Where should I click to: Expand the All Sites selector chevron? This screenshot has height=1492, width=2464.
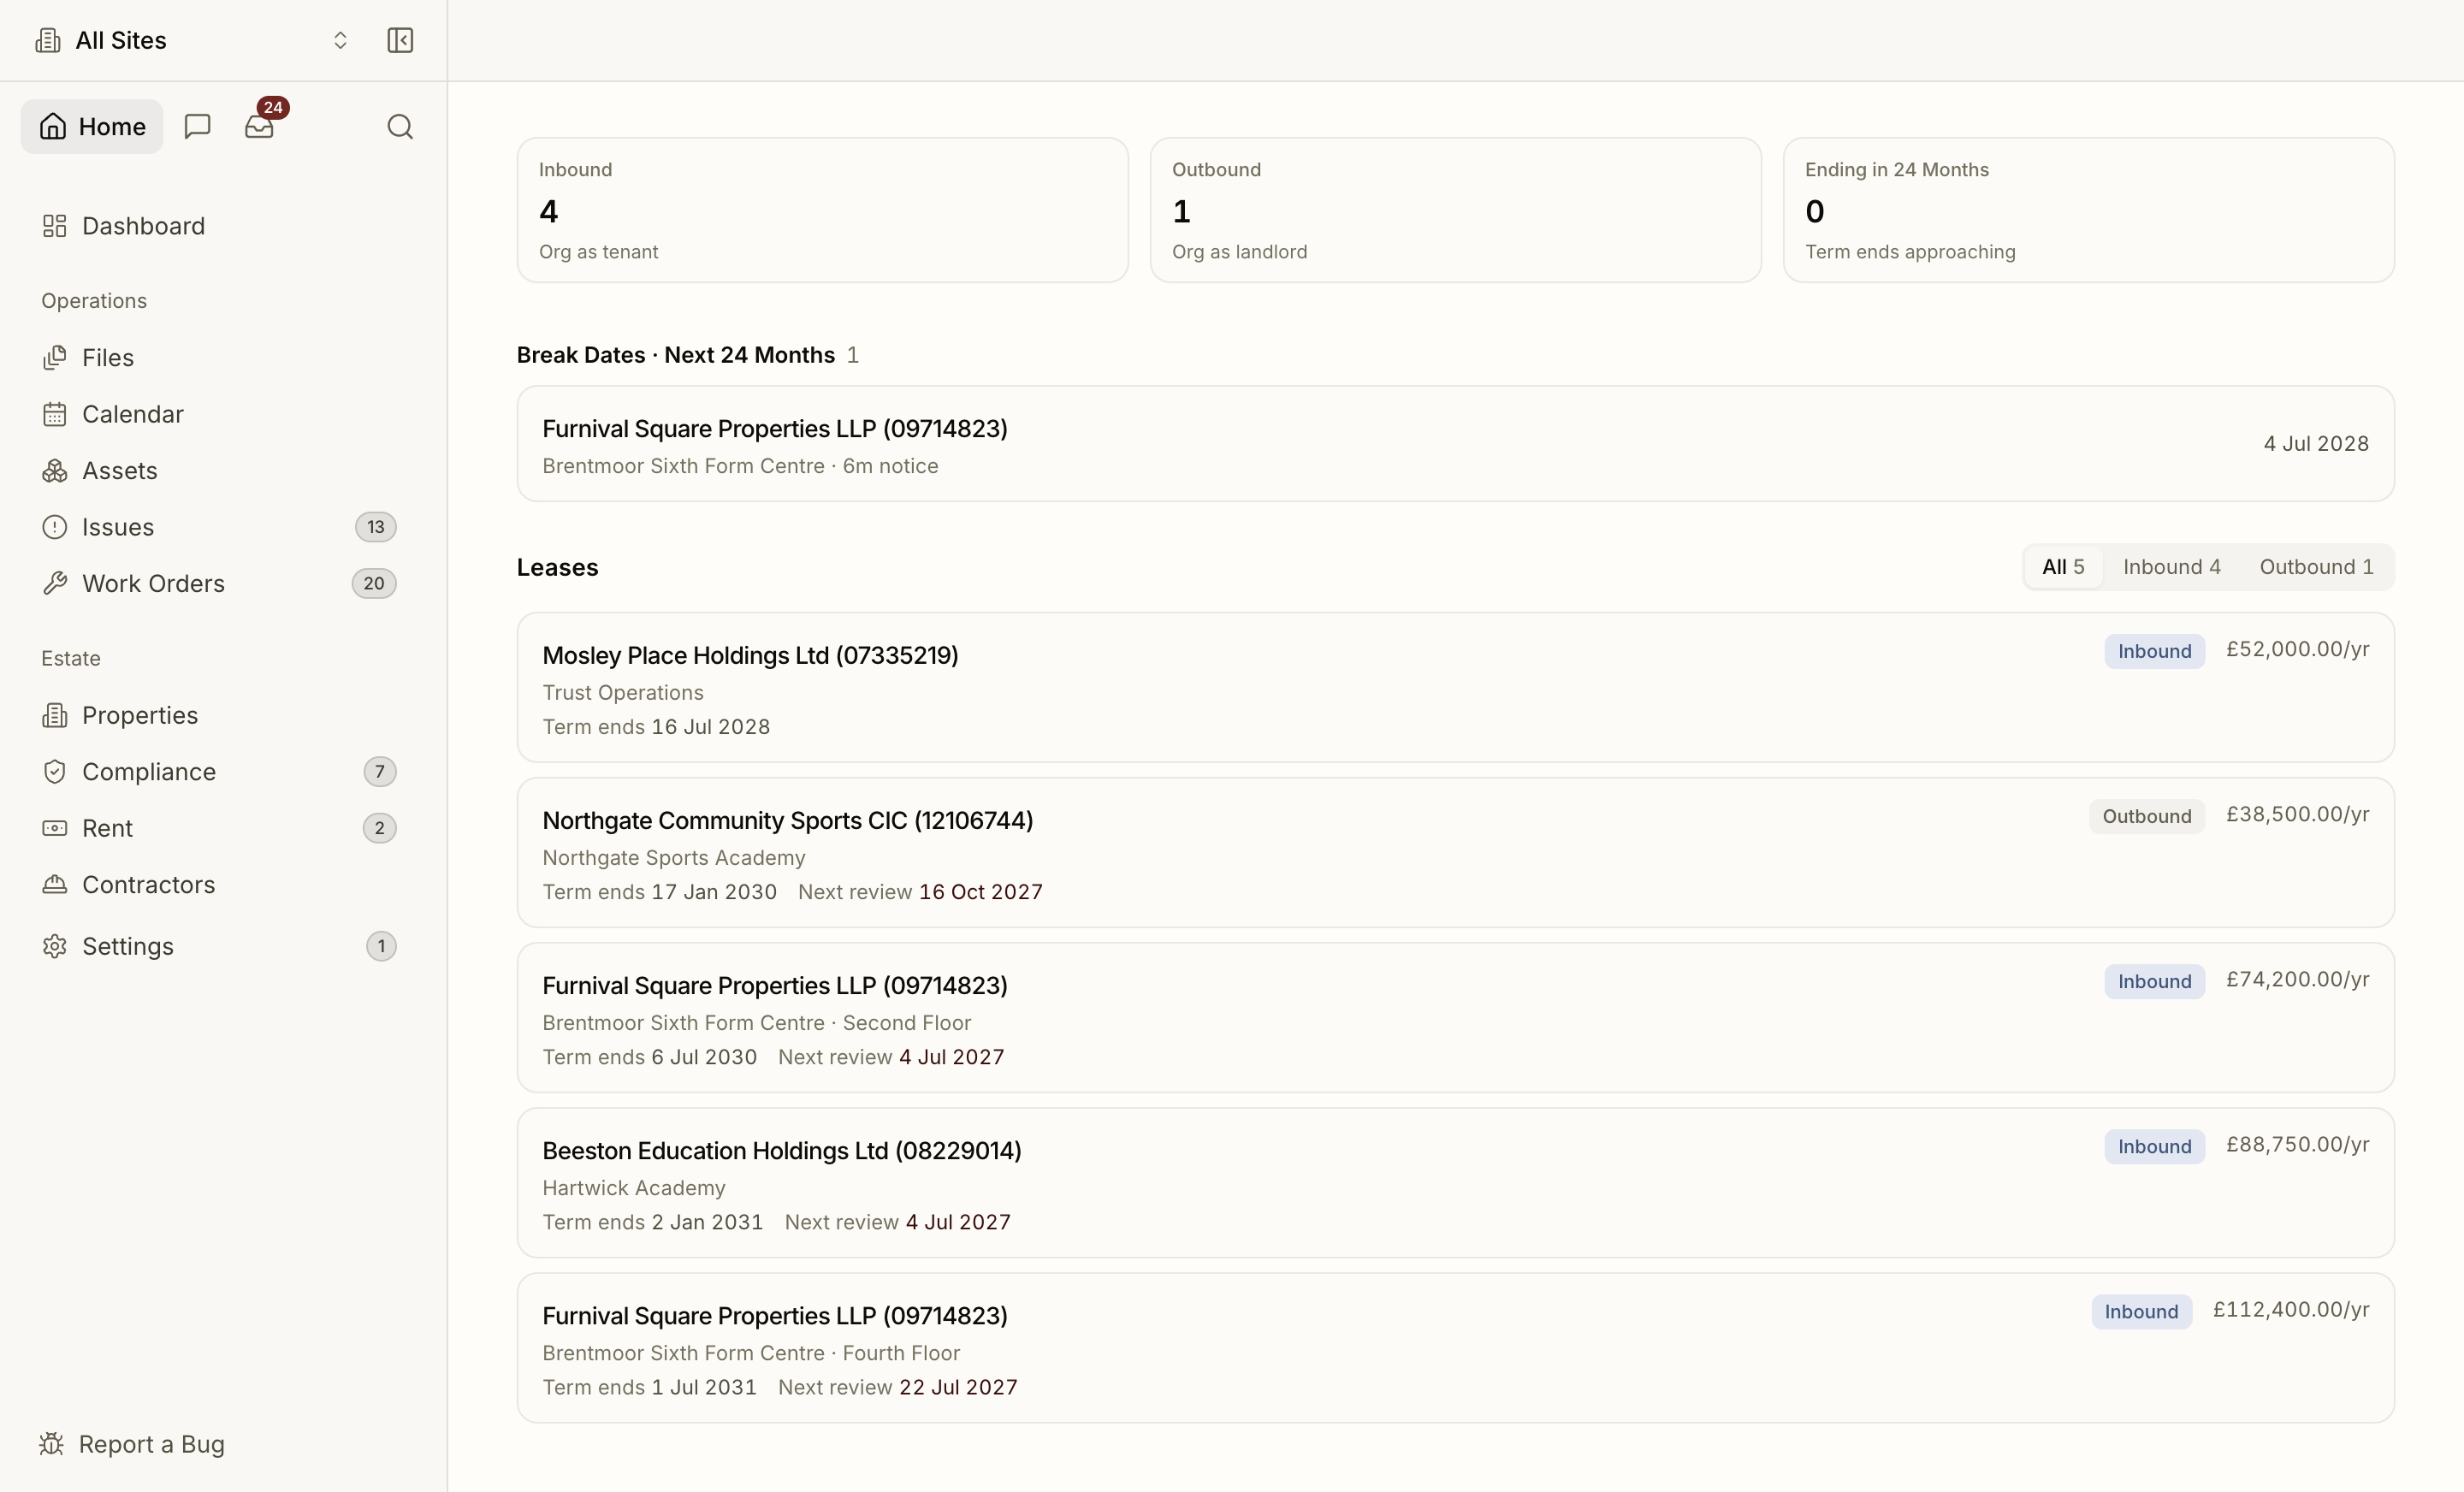pos(340,40)
